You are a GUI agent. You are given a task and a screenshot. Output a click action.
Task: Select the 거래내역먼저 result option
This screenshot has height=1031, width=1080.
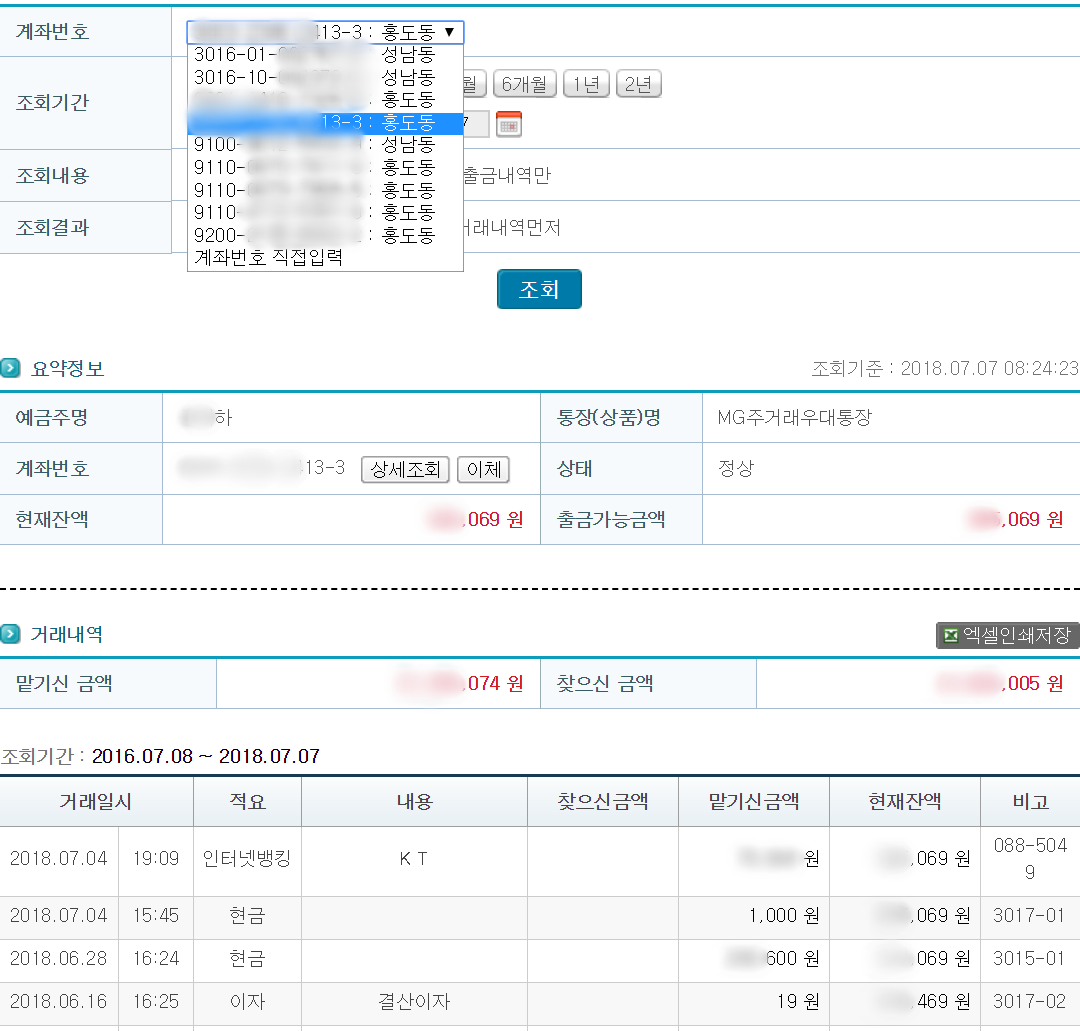(510, 228)
